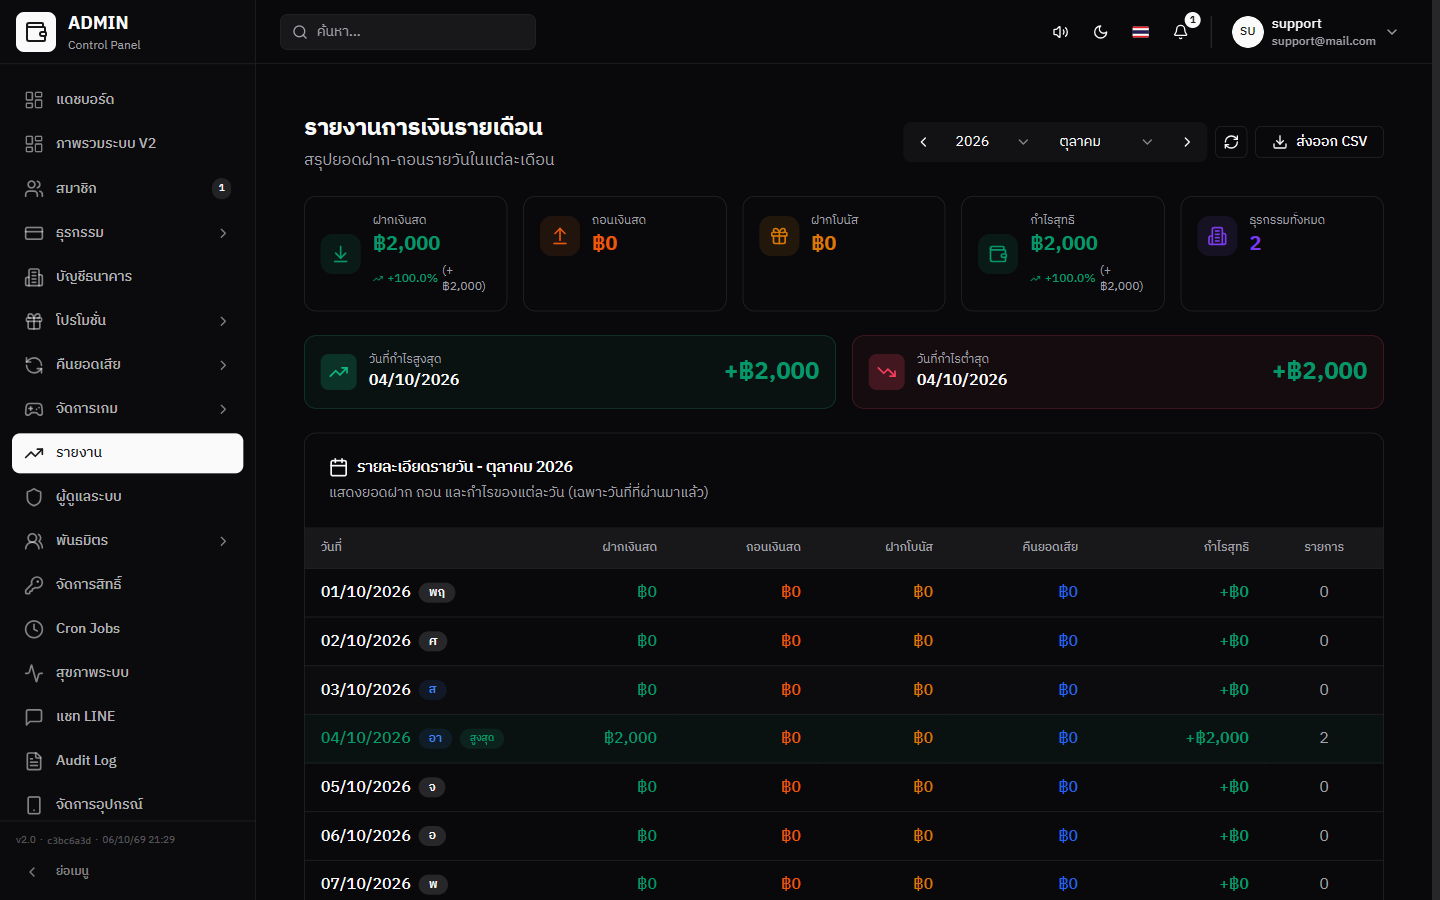Expand the คืนยอดเสีย sidebar submenu
Viewport: 1440px width, 900px height.
[x=128, y=364]
